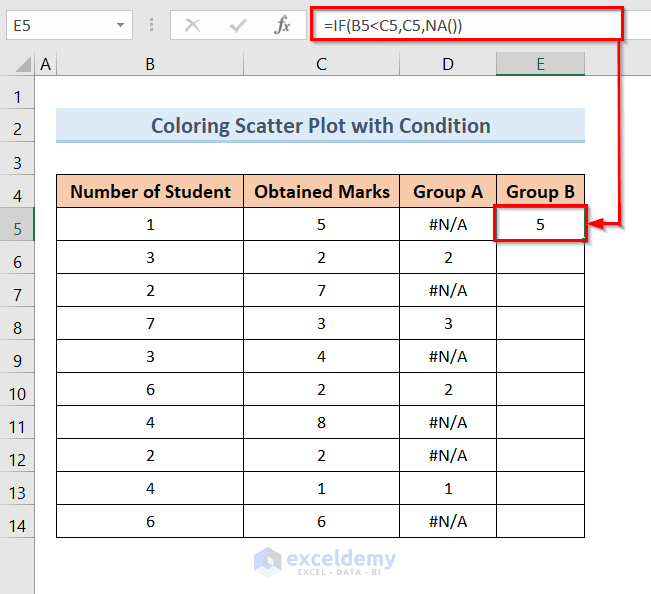This screenshot has height=594, width=651.
Task: Select the Obtained Marks header cell
Action: (x=322, y=192)
